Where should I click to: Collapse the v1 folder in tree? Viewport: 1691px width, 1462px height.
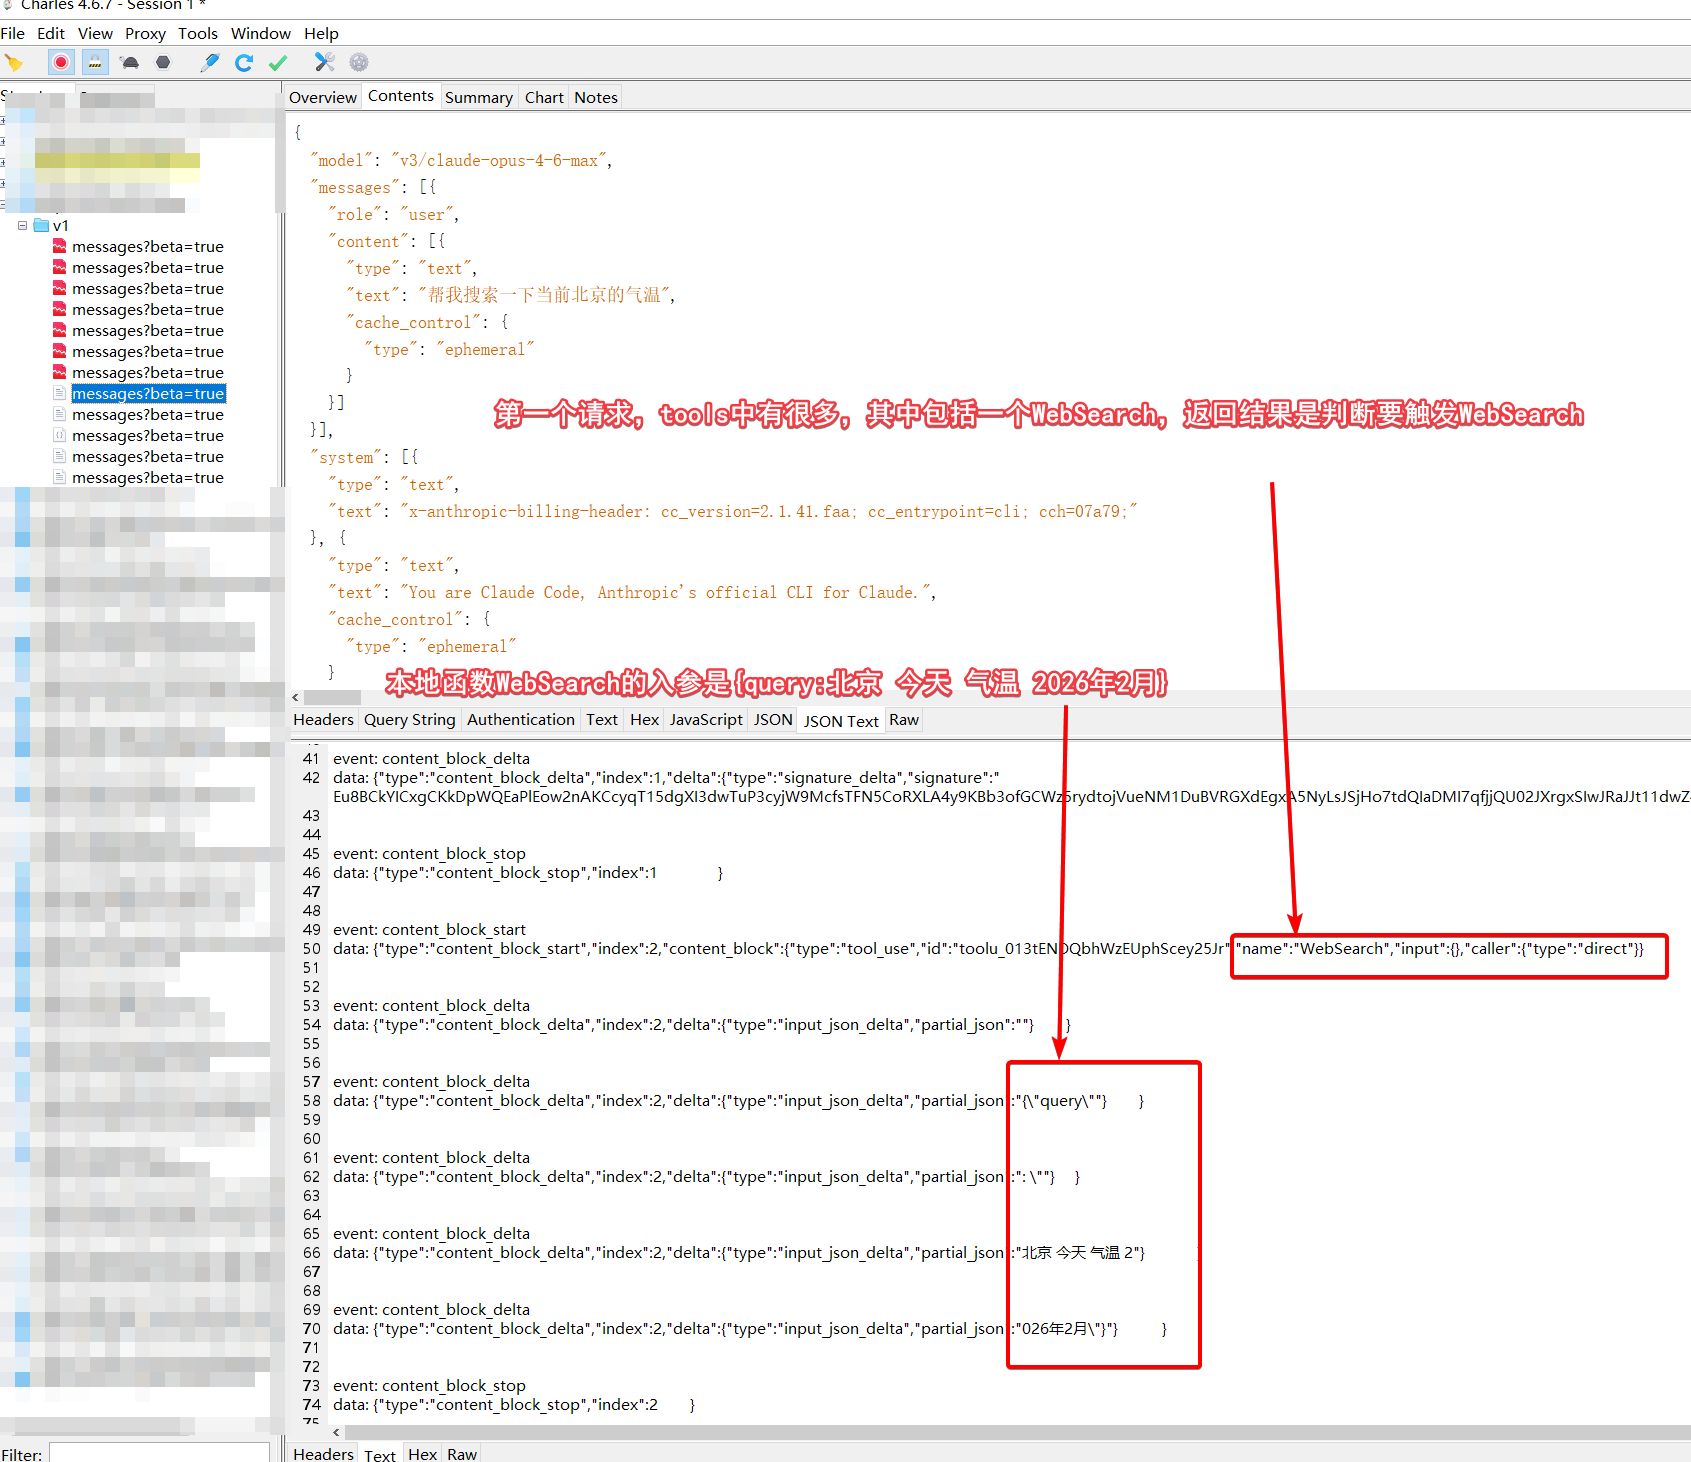[x=22, y=226]
